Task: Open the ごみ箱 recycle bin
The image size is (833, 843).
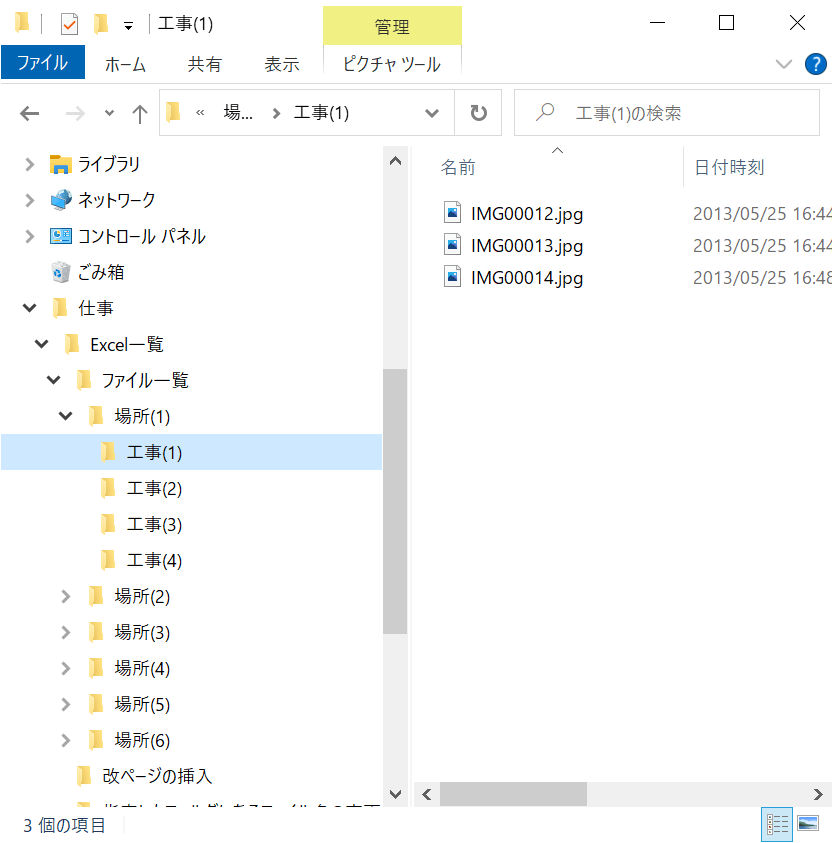Action: pos(100,272)
